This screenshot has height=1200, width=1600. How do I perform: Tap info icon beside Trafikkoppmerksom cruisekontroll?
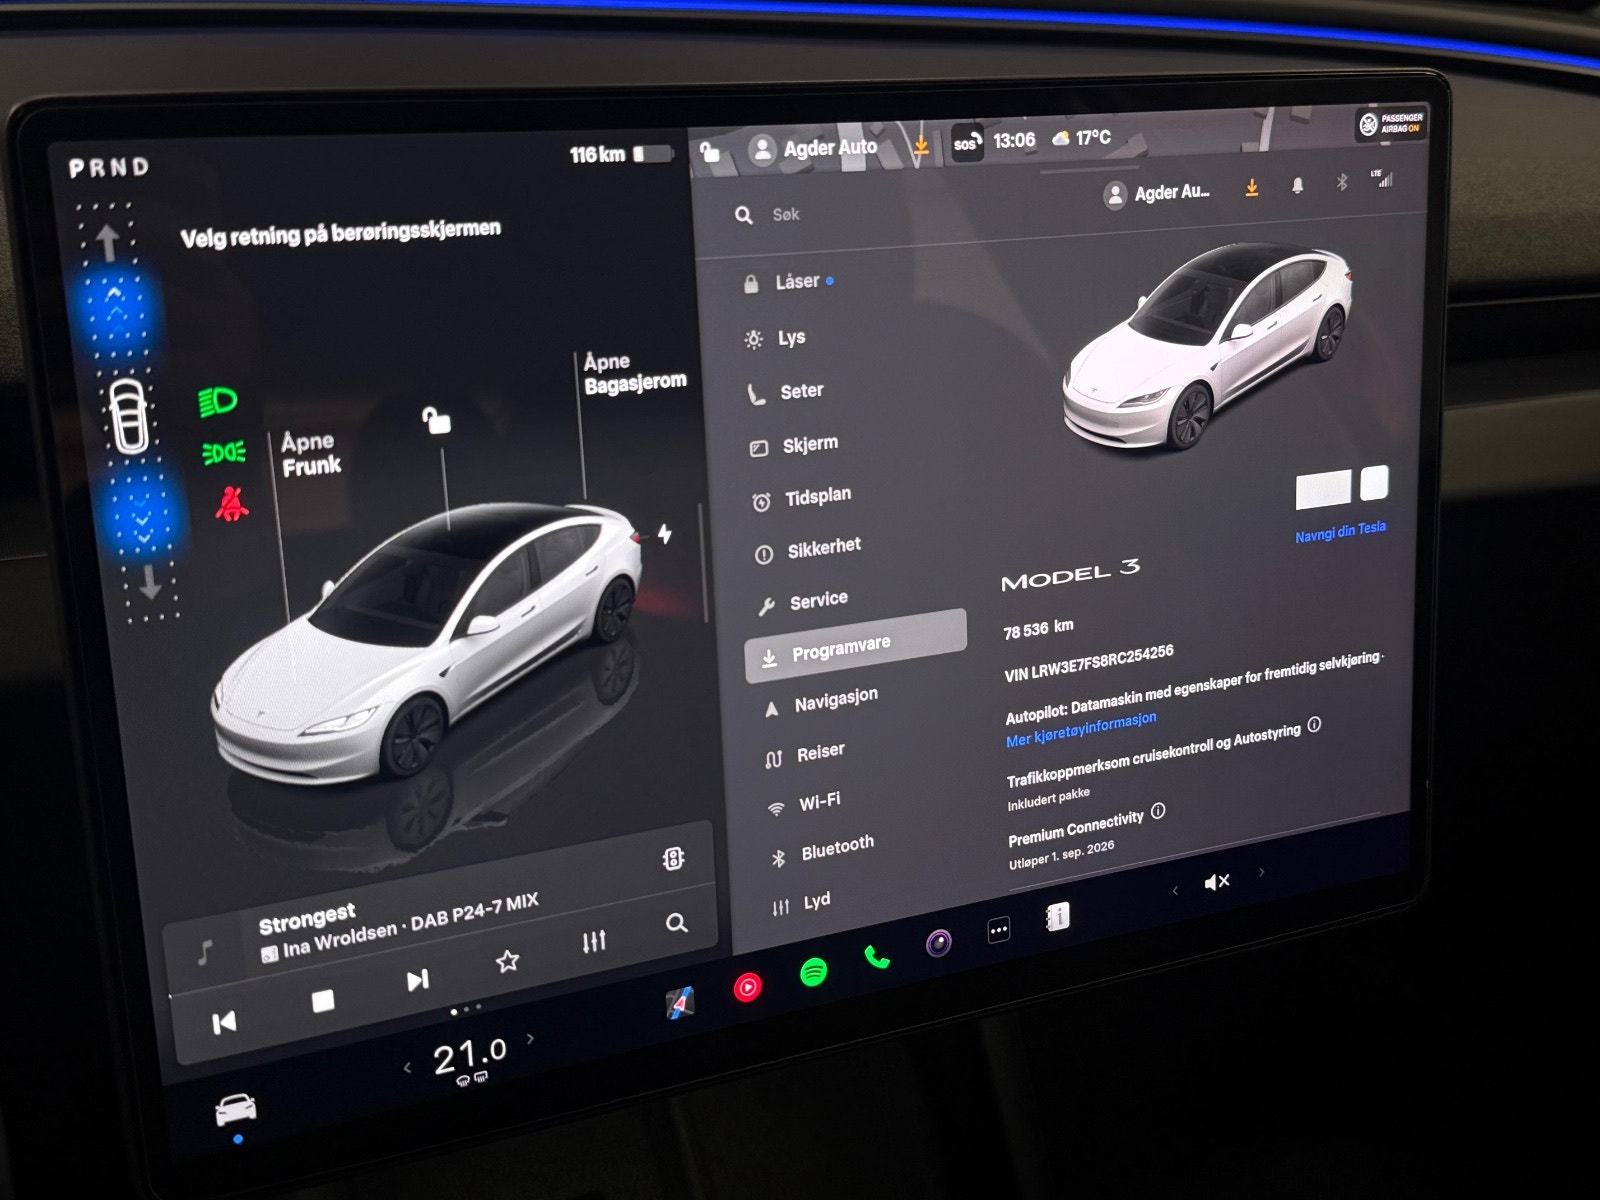tap(1314, 724)
